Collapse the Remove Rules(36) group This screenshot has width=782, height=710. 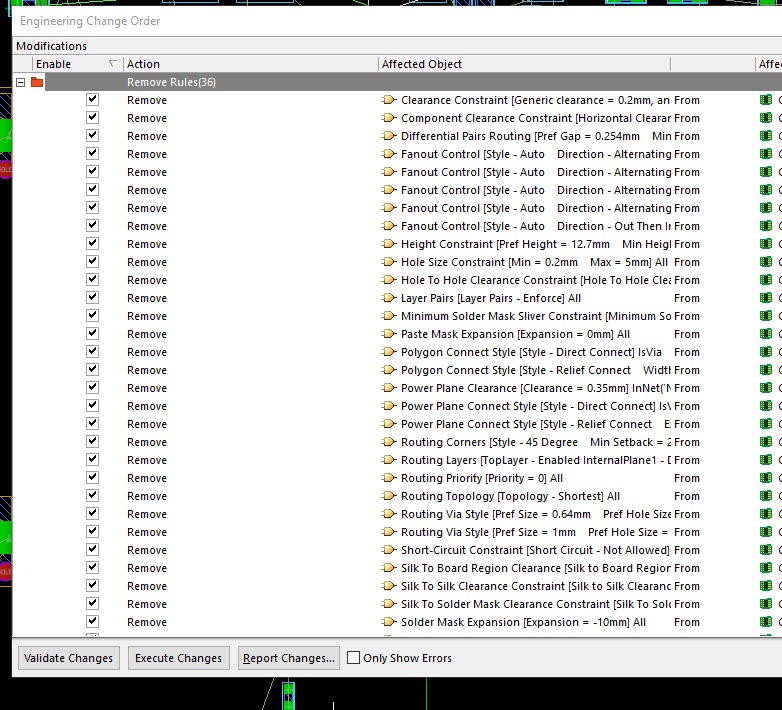click(21, 82)
